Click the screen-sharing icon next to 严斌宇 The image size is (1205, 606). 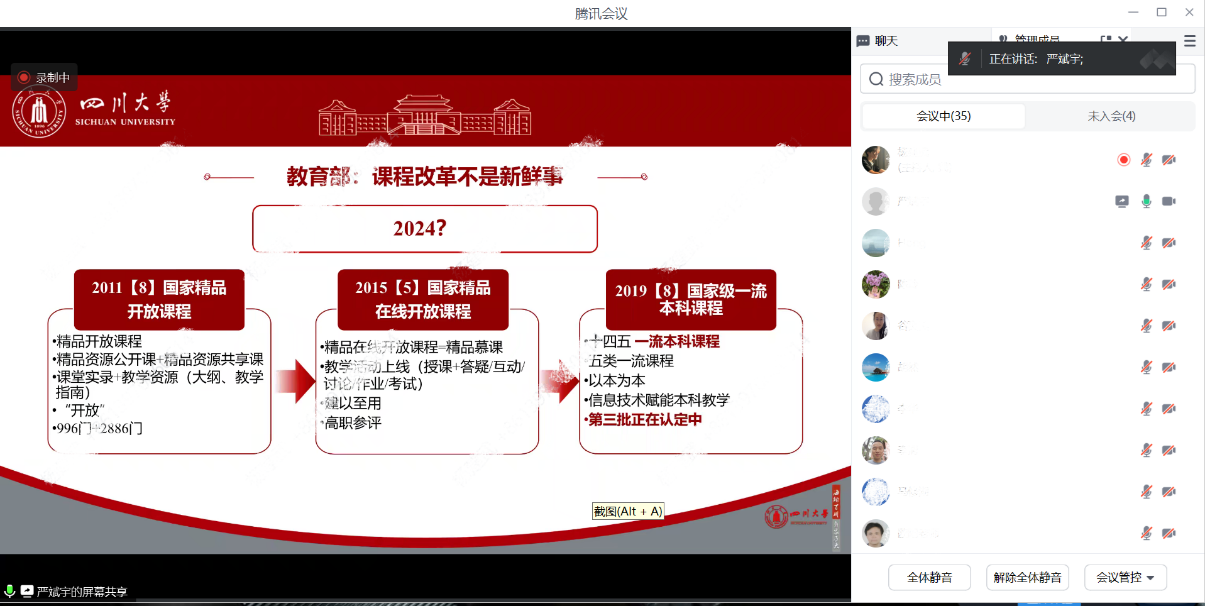[1121, 201]
